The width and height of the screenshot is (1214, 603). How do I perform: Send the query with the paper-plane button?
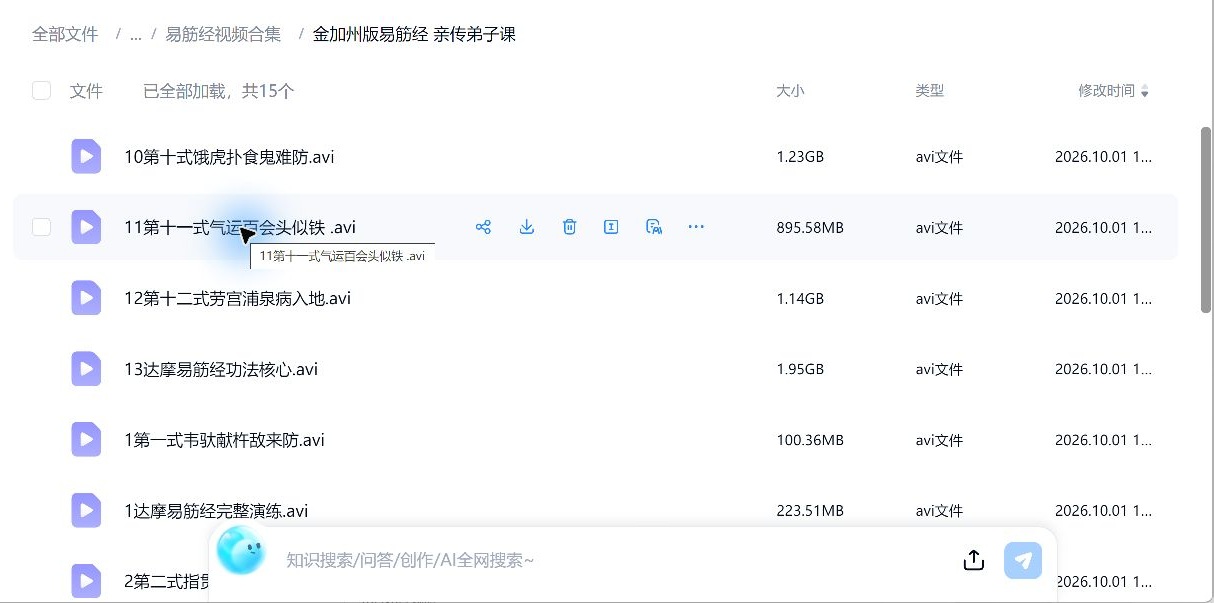coord(1022,560)
